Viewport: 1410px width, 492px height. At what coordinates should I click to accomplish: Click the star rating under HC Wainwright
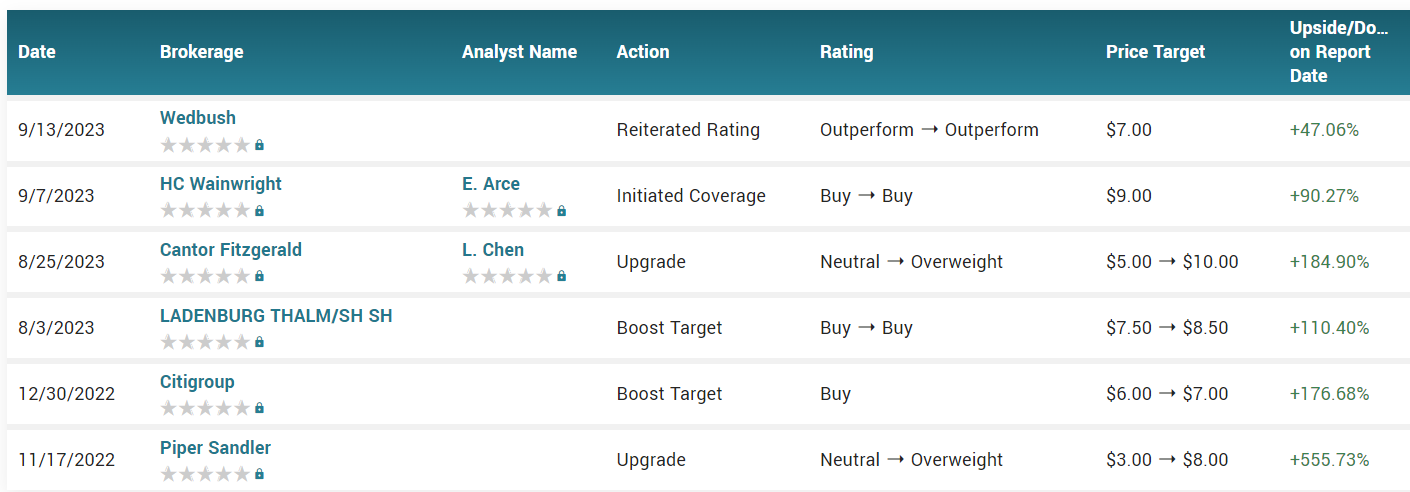[x=205, y=211]
